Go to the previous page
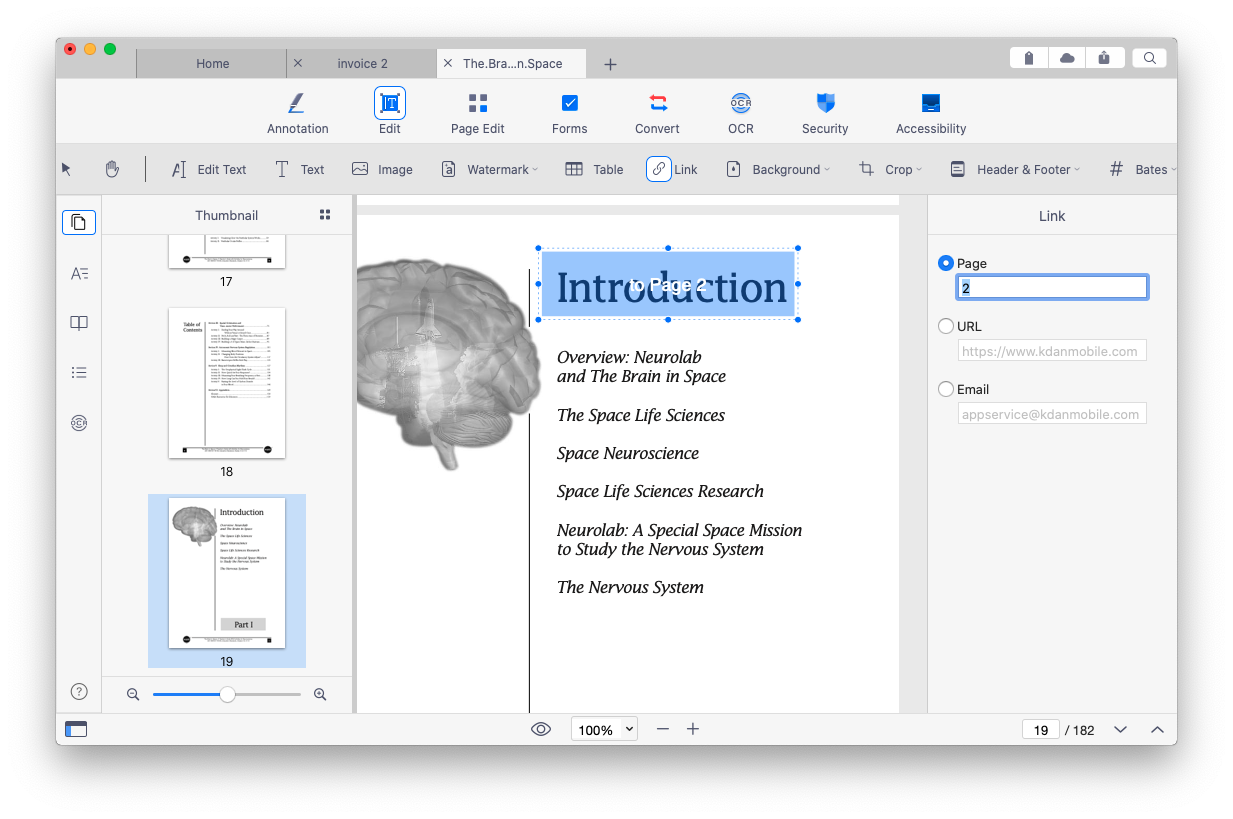The width and height of the screenshot is (1233, 819). pos(1157,729)
